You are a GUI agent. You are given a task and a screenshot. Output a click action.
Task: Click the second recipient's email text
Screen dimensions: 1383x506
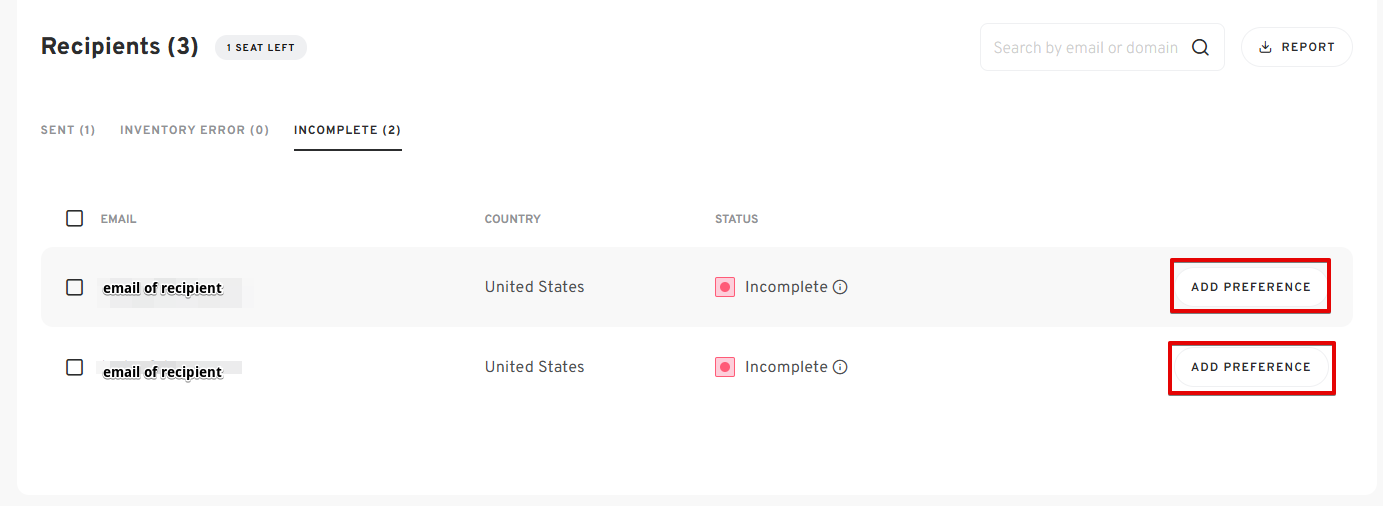click(162, 372)
